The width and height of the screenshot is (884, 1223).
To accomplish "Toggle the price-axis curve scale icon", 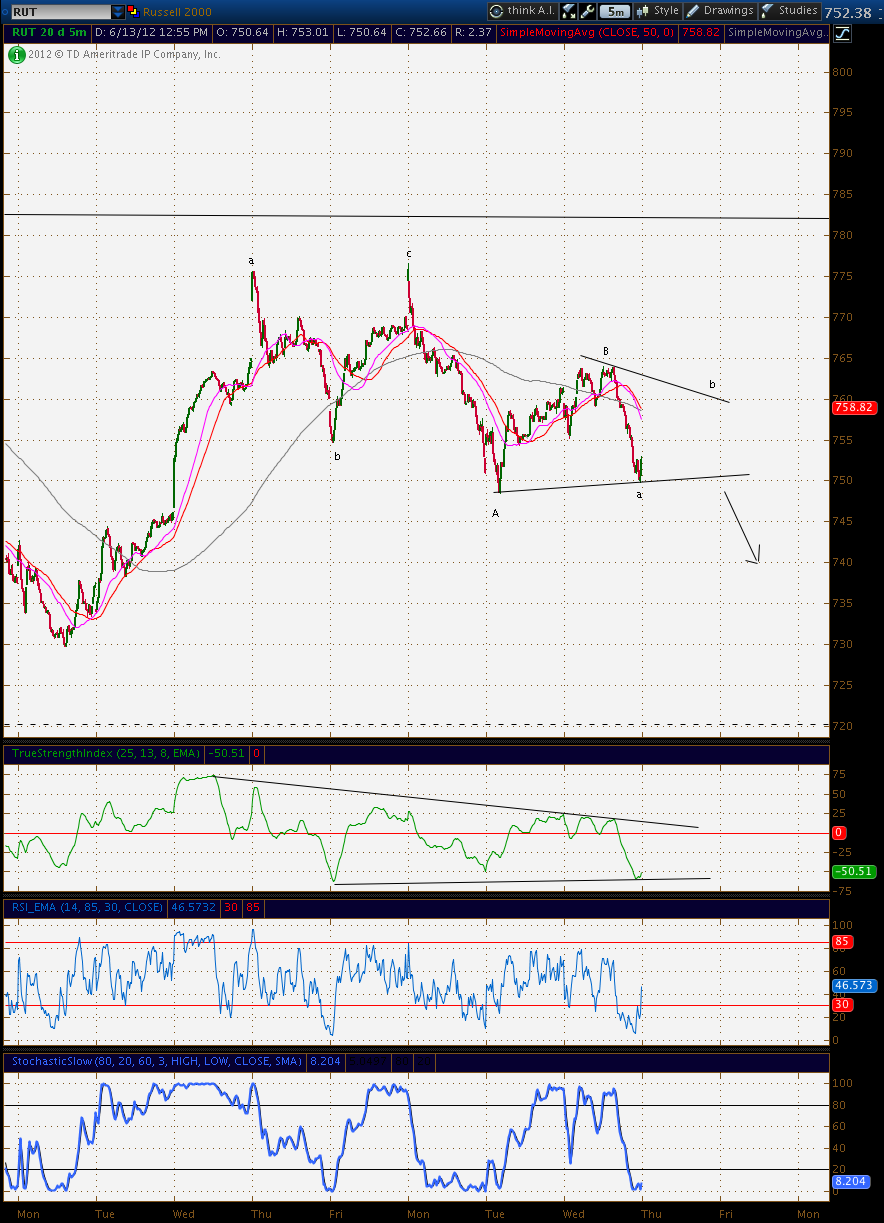I will point(841,33).
